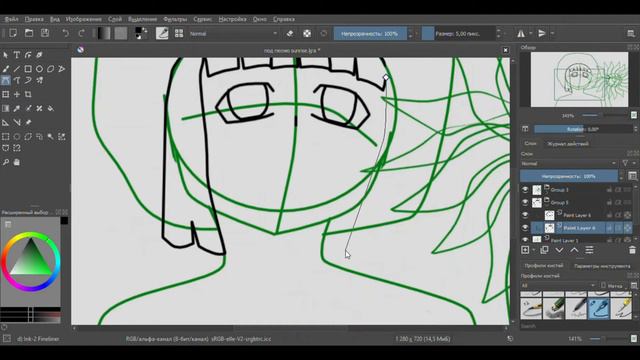Select the Polygon shape tool
This screenshot has width=640, height=360.
click(x=51, y=69)
